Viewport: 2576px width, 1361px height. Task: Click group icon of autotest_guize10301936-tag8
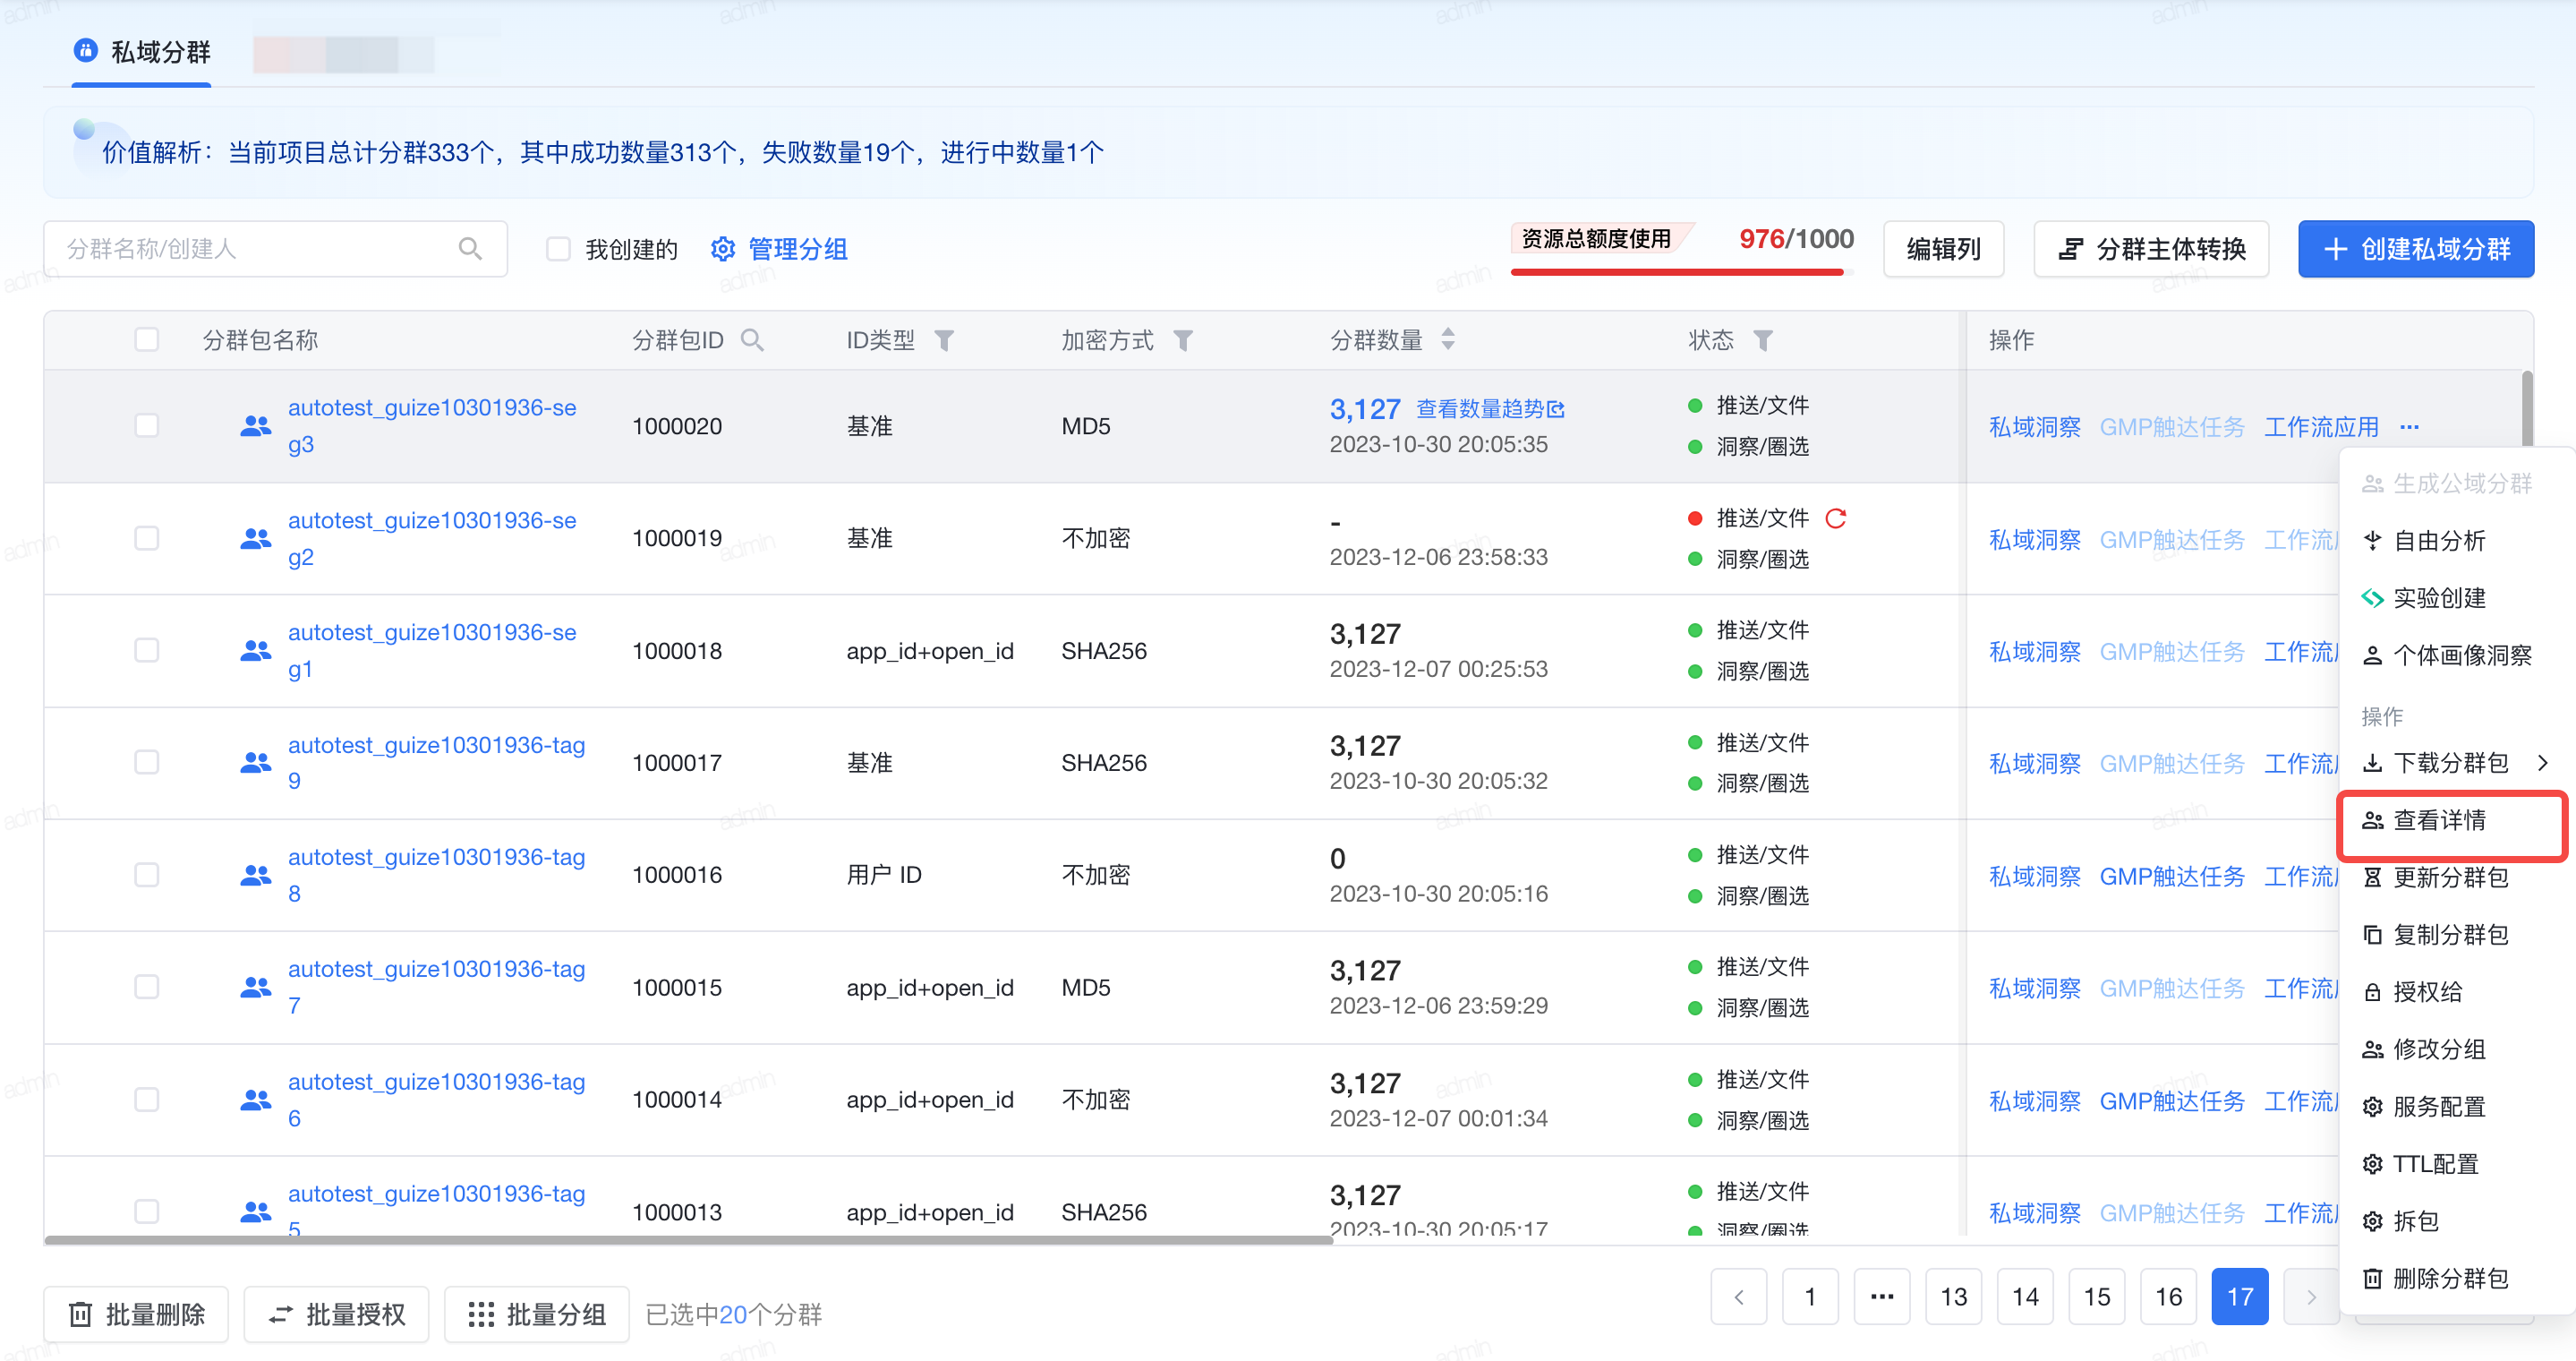[256, 875]
